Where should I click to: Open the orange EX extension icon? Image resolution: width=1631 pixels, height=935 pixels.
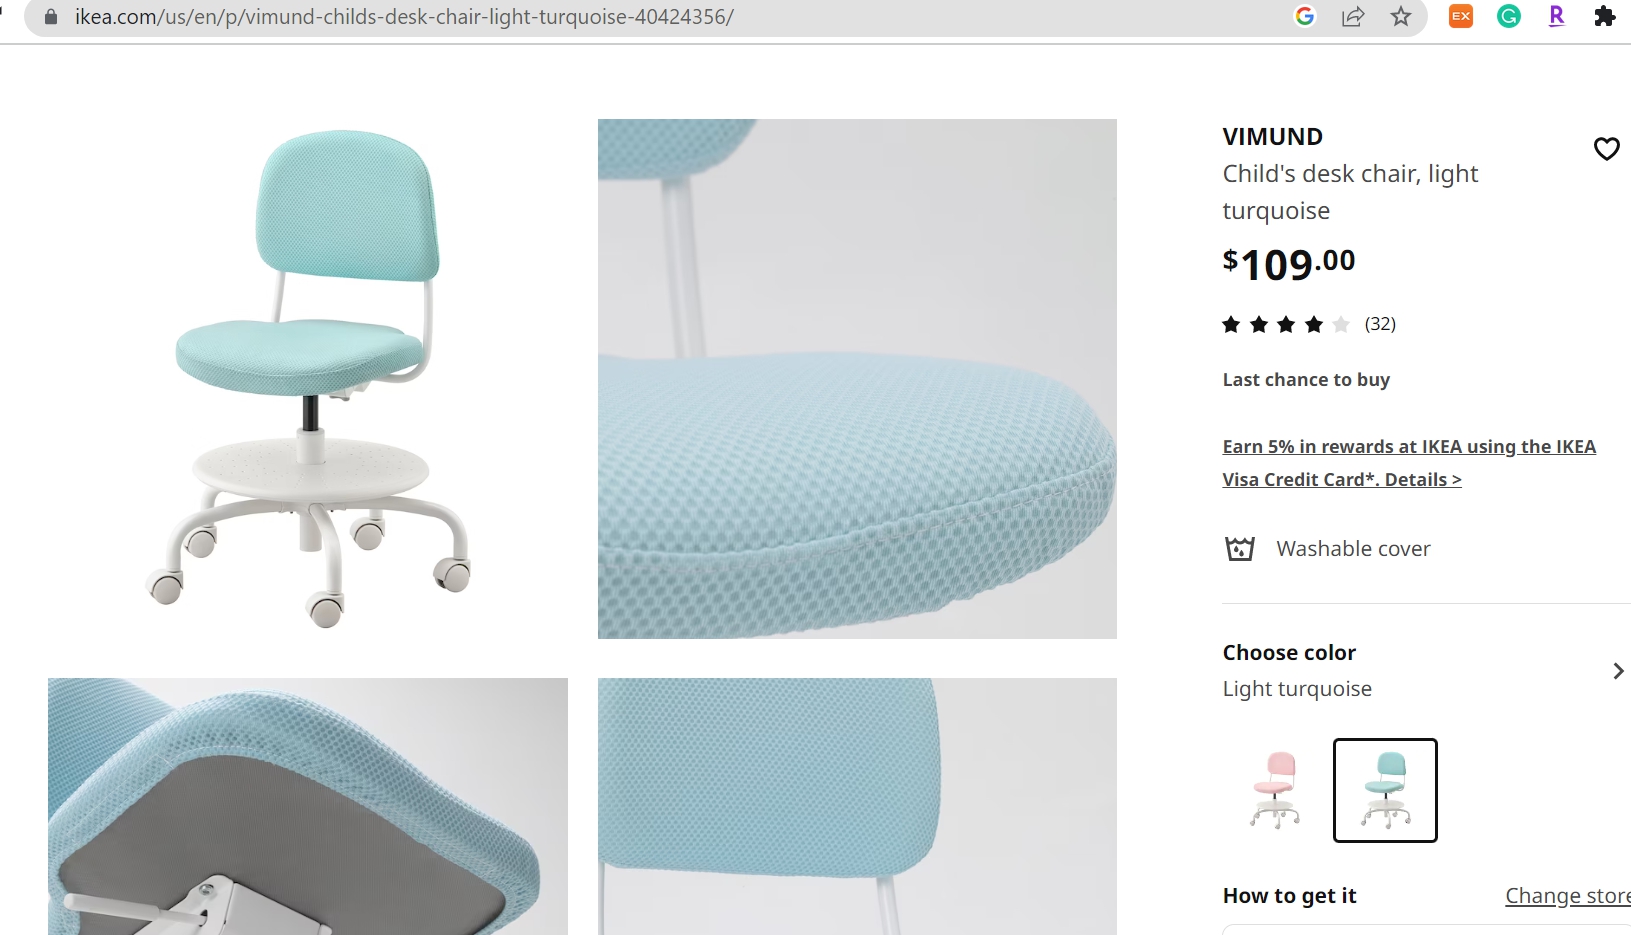[1461, 16]
